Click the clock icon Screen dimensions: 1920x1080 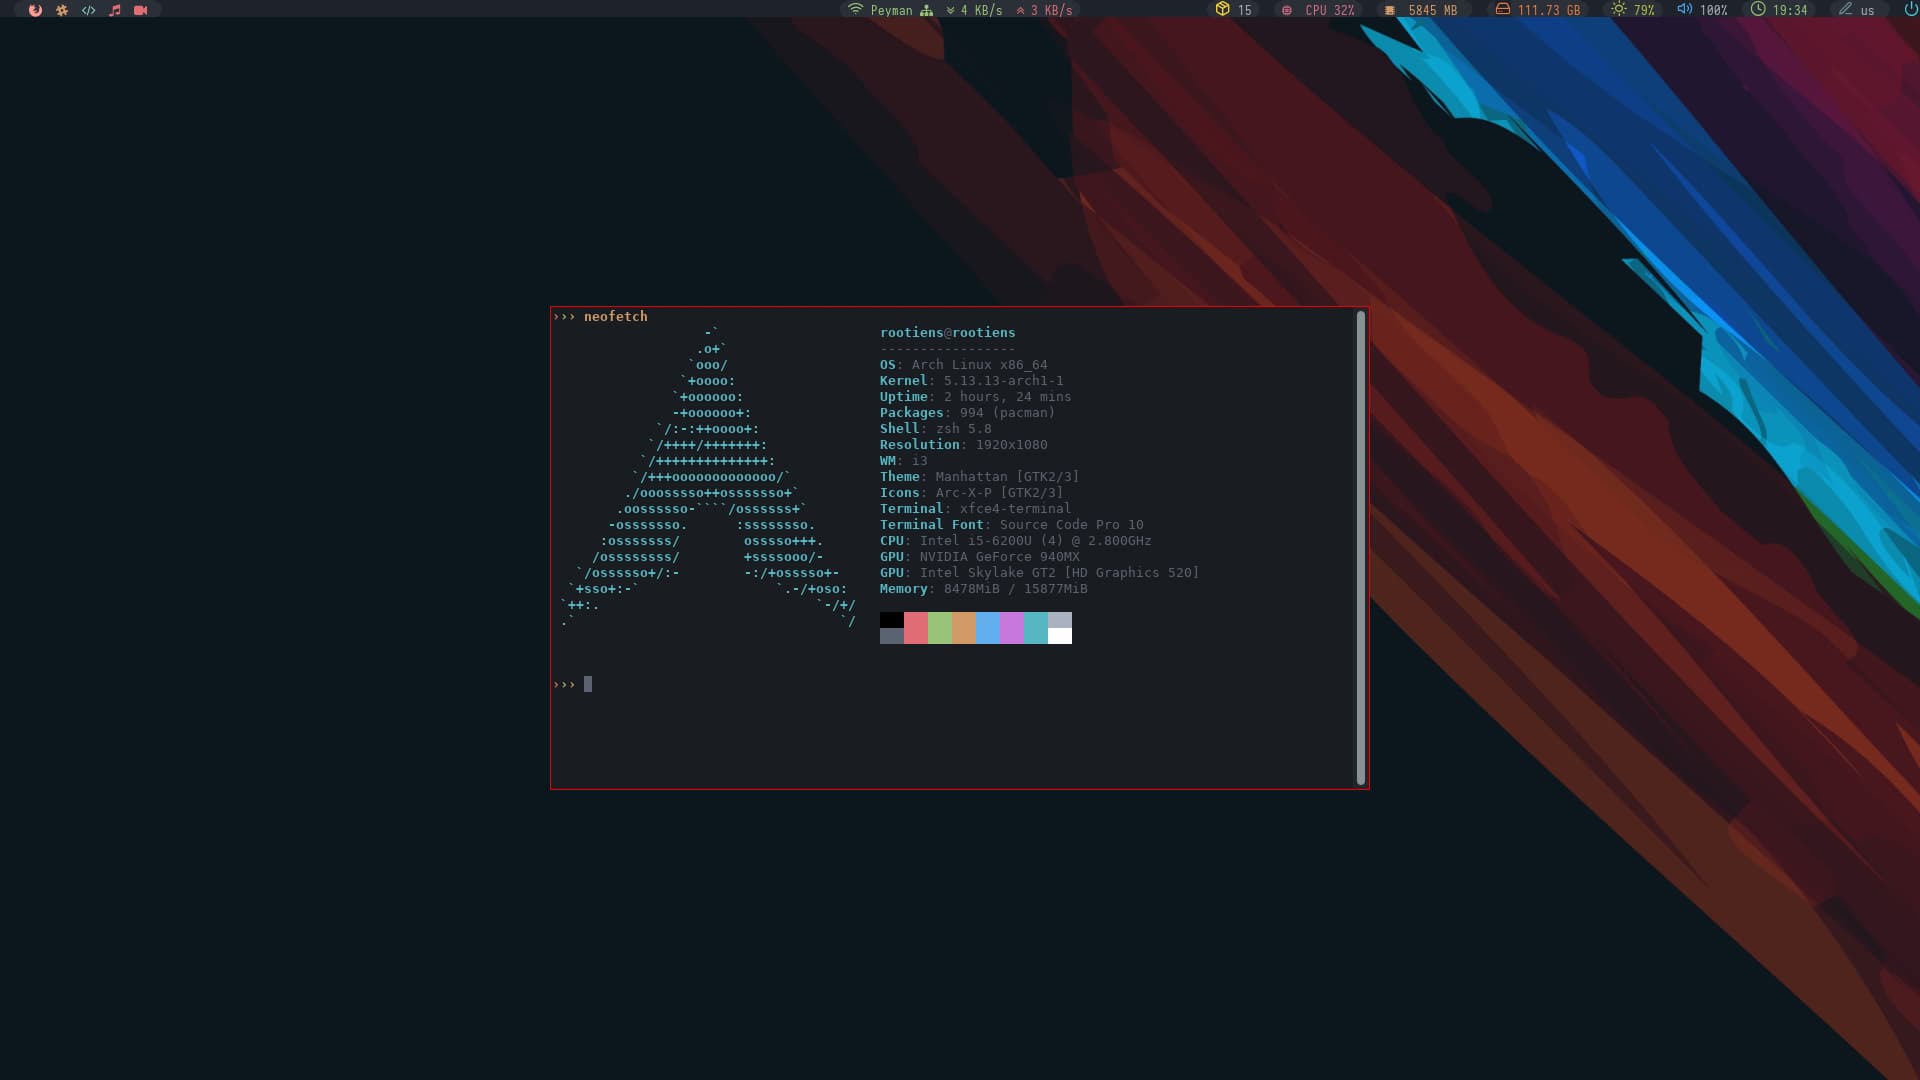[1758, 9]
